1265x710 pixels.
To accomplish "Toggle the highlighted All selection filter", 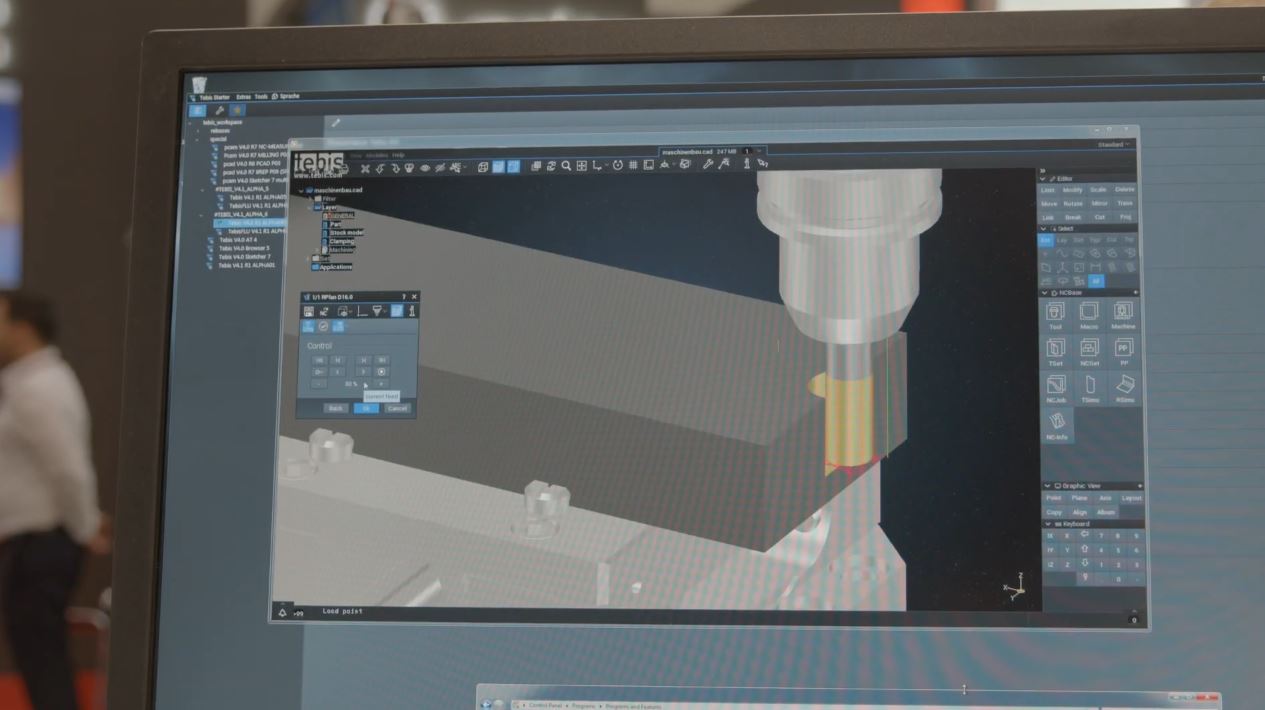I will coord(1096,281).
